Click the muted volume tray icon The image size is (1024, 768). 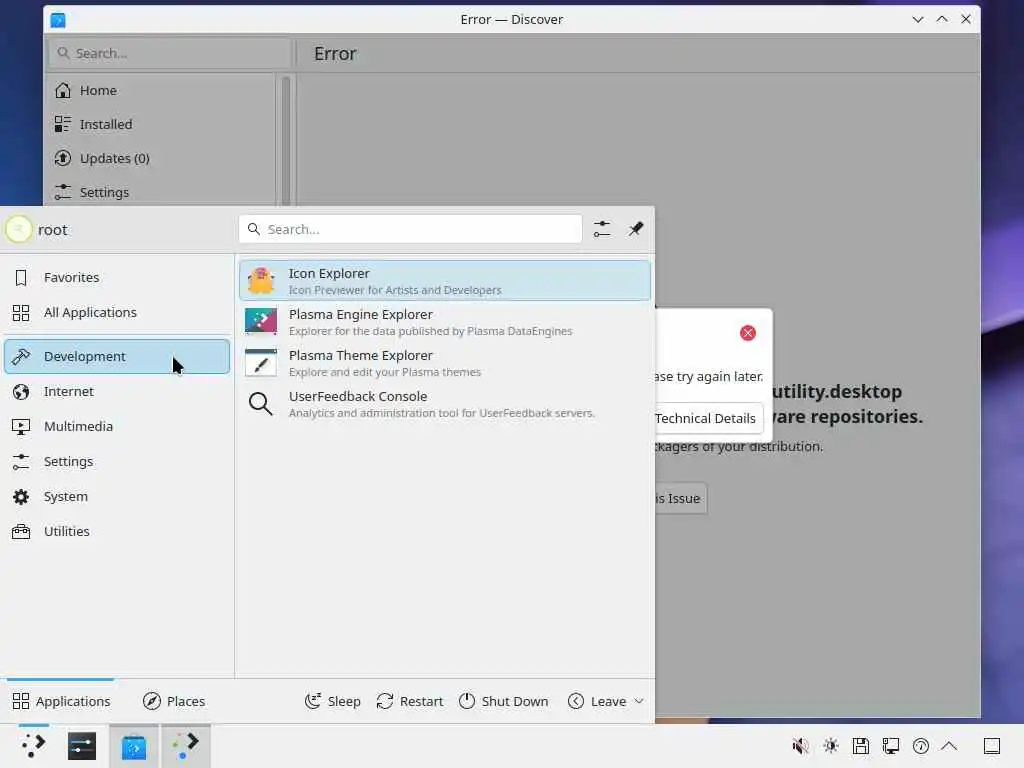pyautogui.click(x=800, y=746)
